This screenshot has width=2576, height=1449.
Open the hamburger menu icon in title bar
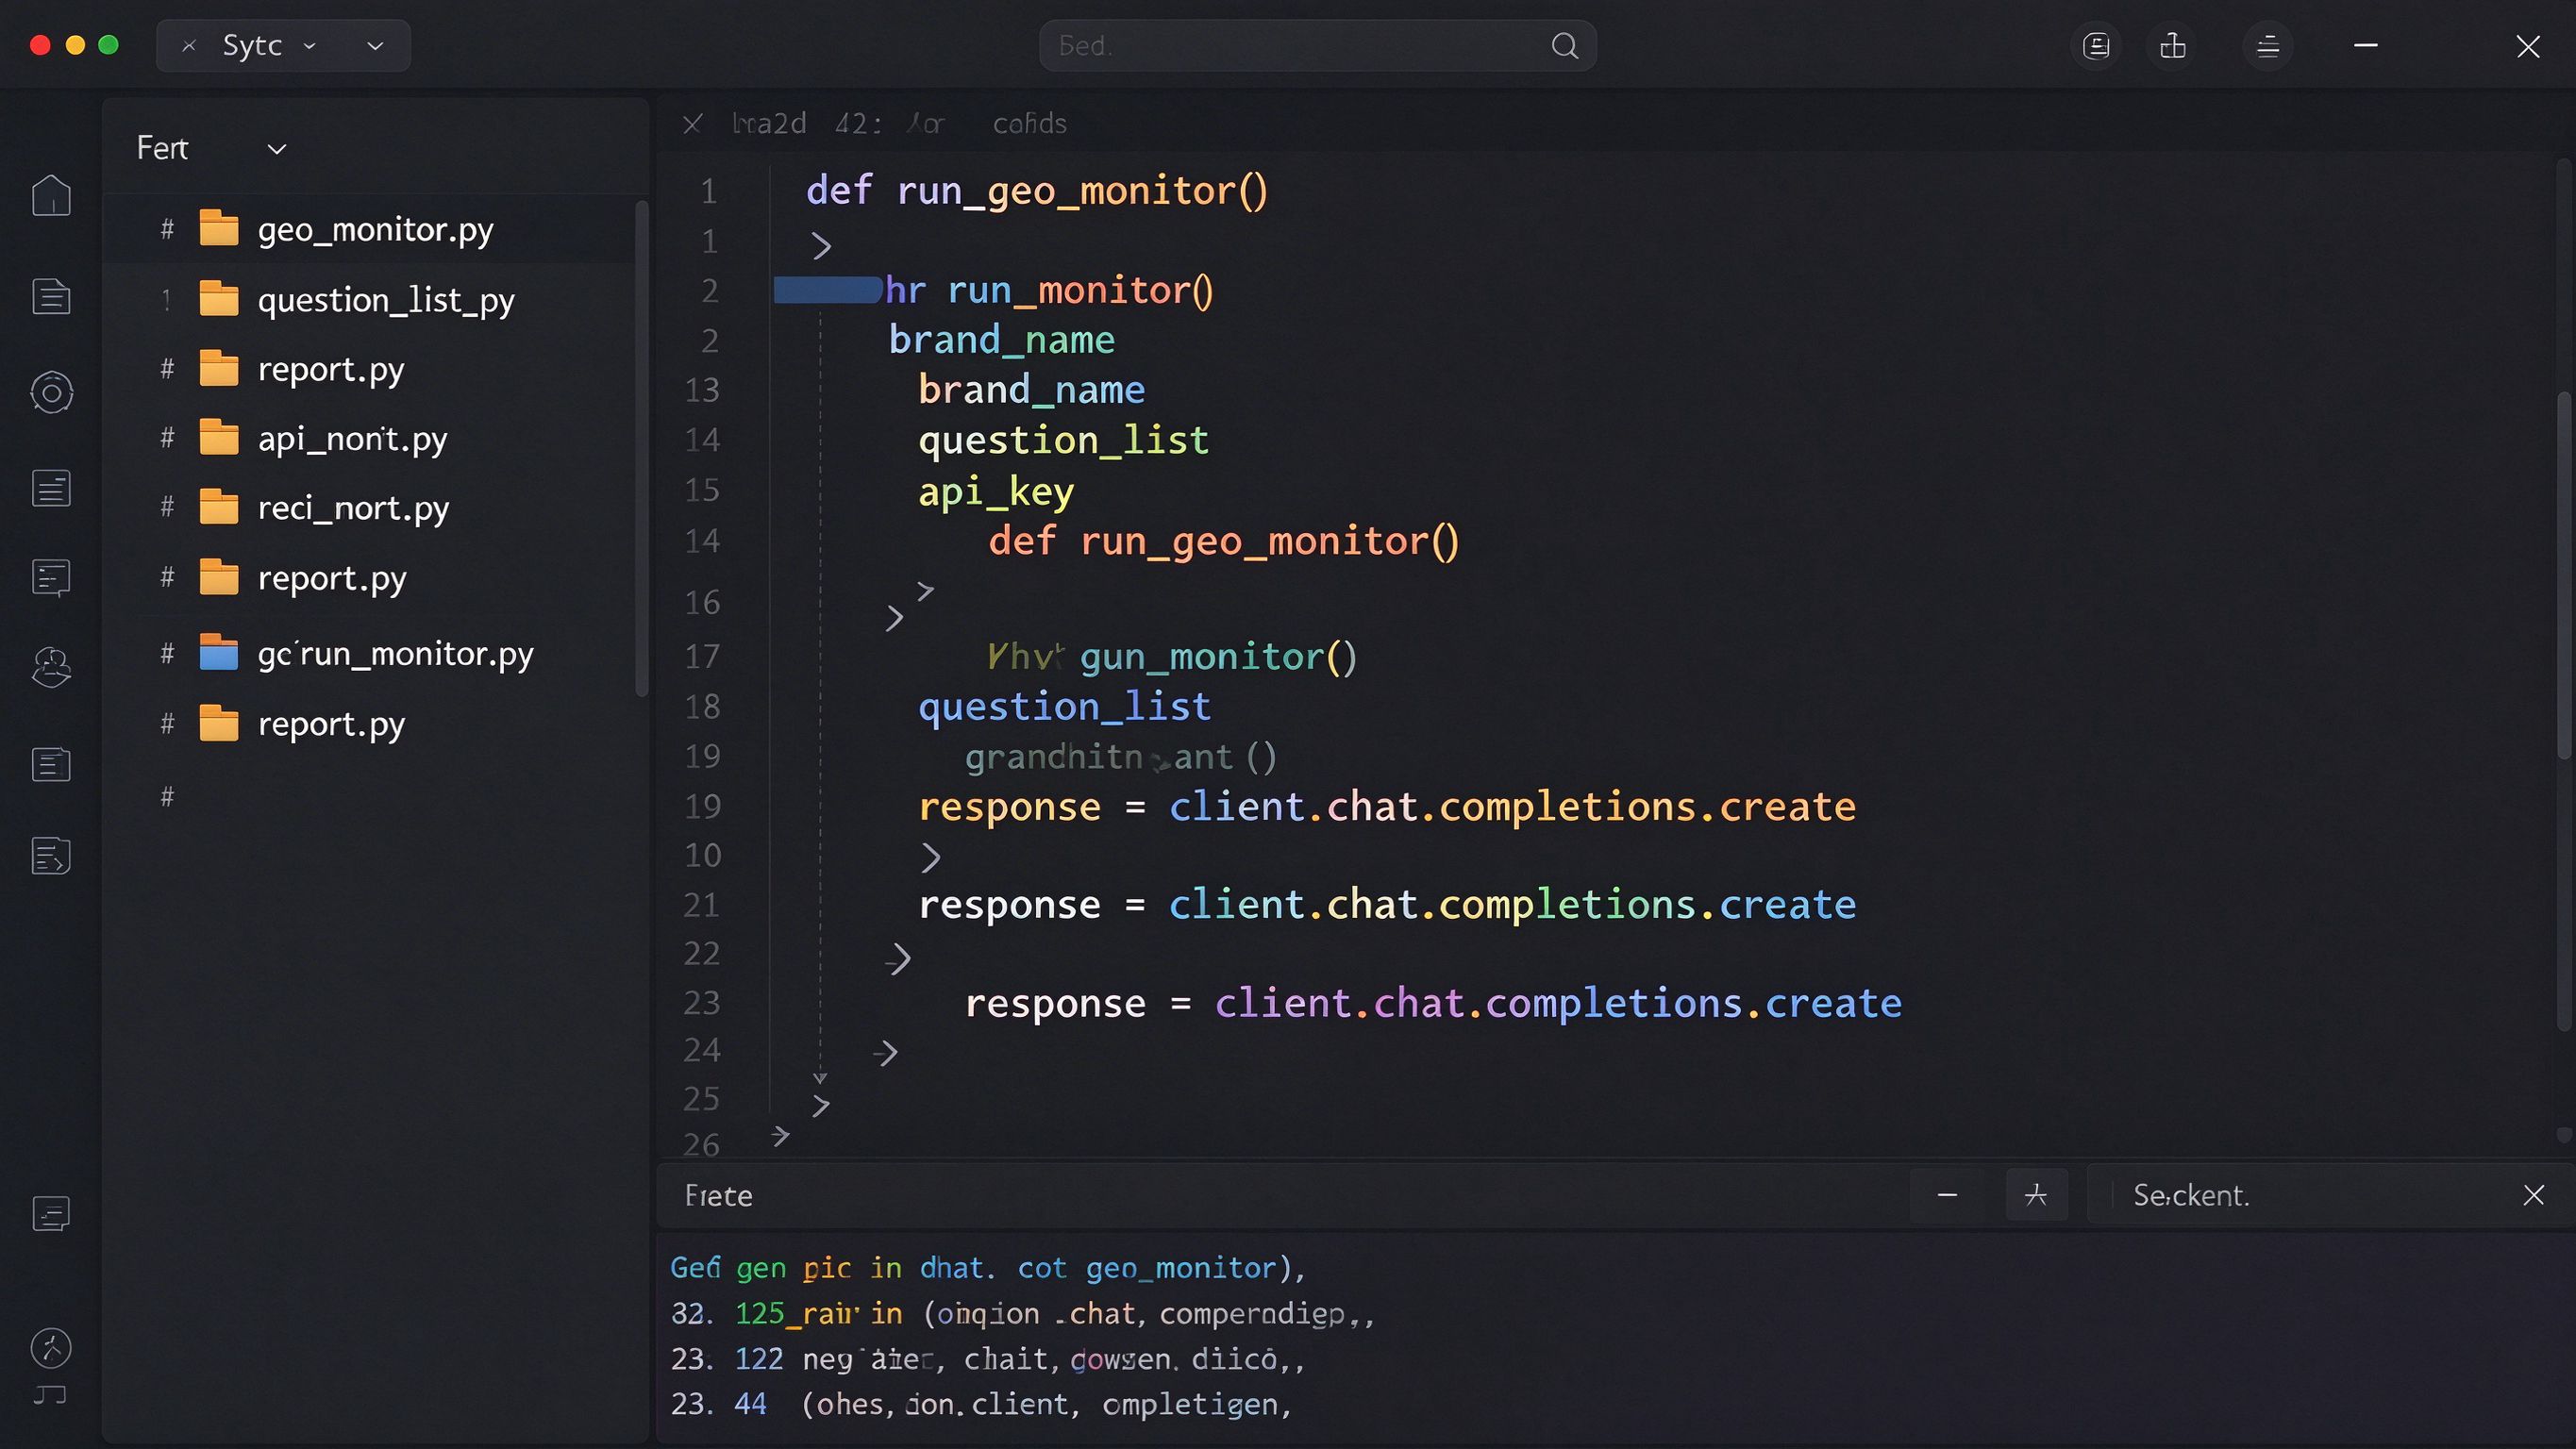(2268, 46)
